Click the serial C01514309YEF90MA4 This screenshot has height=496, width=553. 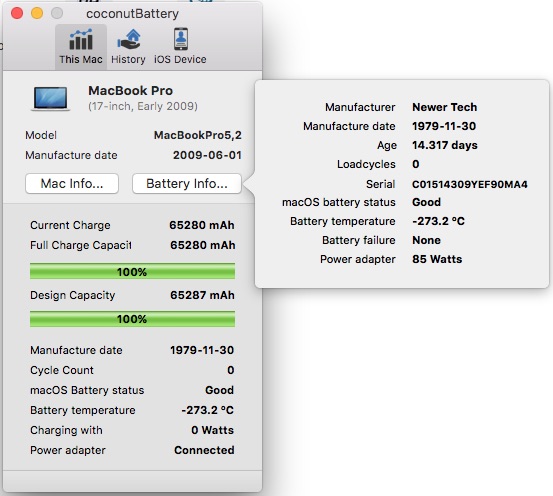point(470,184)
